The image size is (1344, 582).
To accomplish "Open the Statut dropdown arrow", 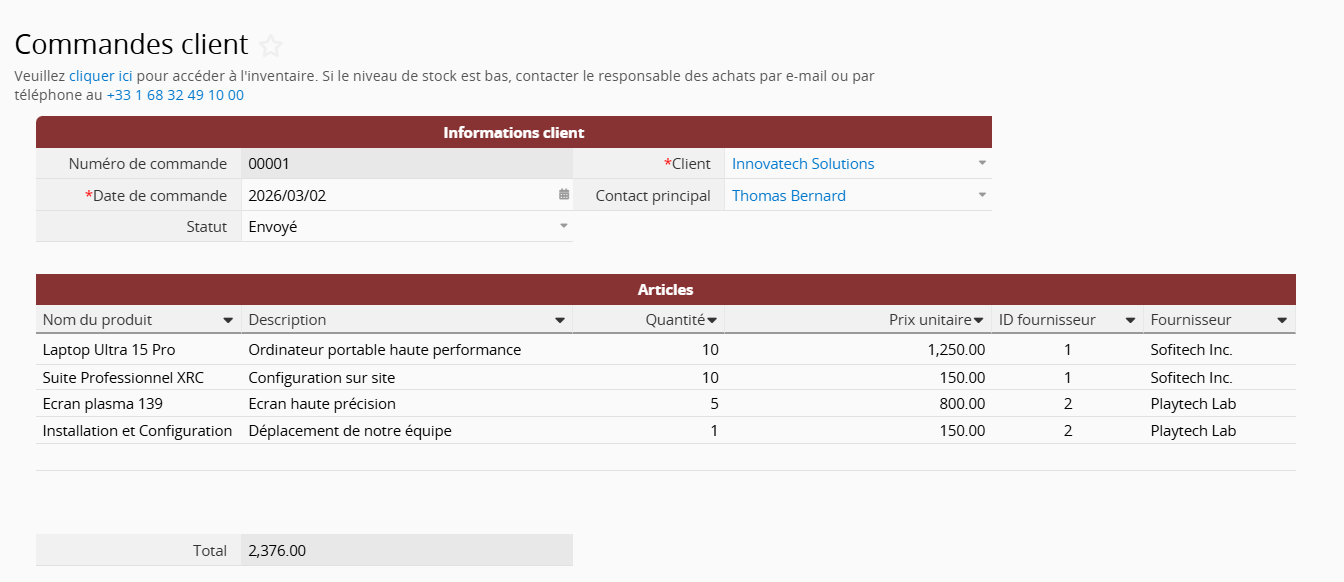I will [564, 226].
